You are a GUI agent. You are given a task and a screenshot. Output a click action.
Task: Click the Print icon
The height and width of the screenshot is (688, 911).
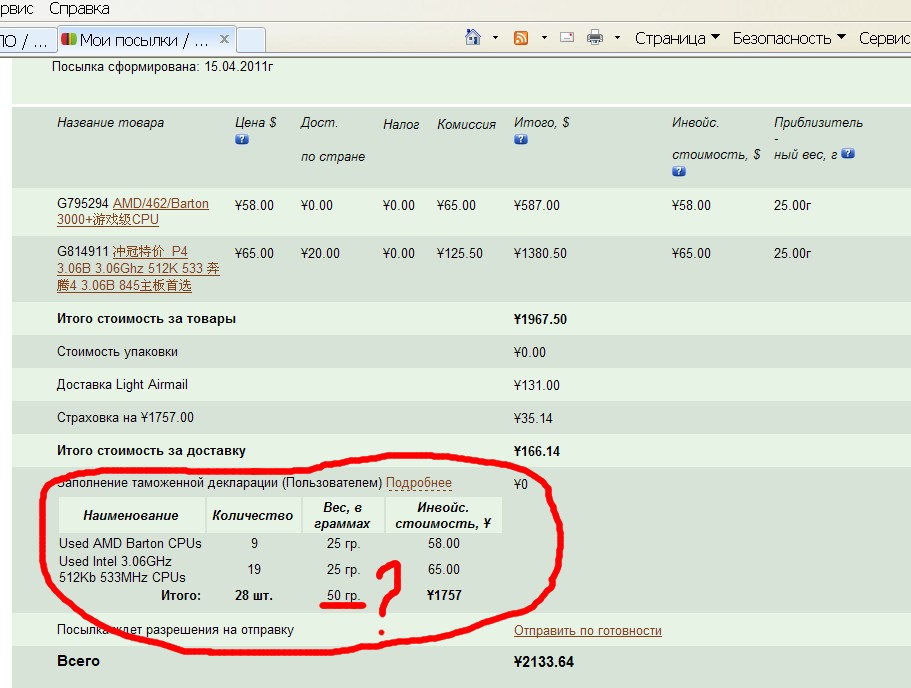tap(595, 38)
